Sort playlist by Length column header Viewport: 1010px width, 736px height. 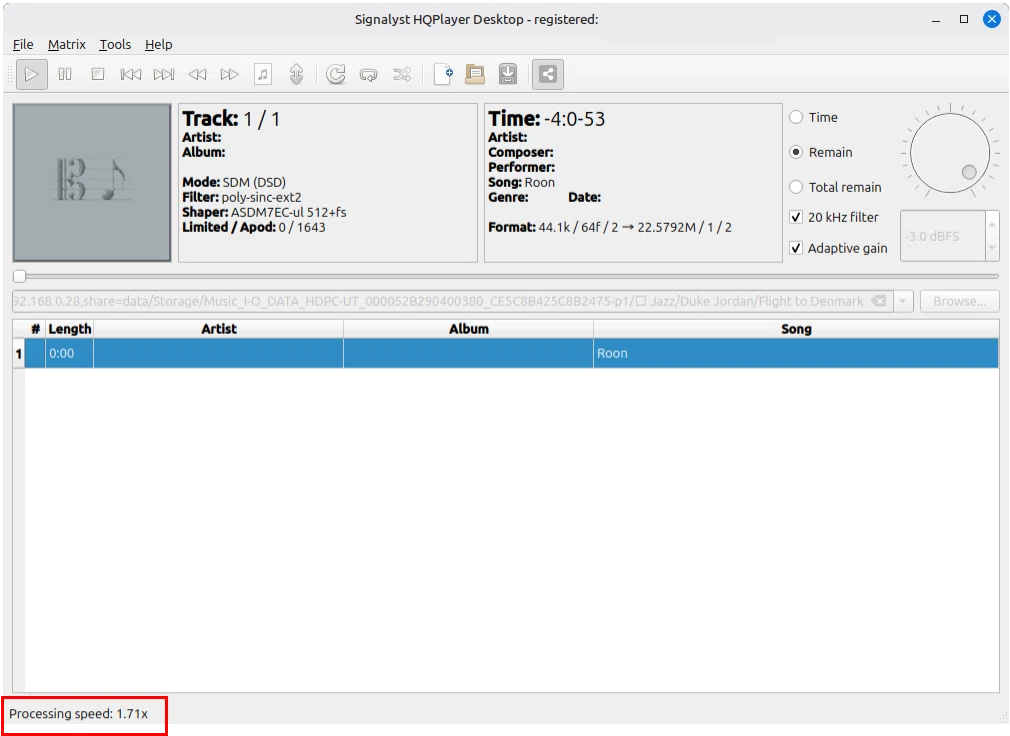coord(70,329)
